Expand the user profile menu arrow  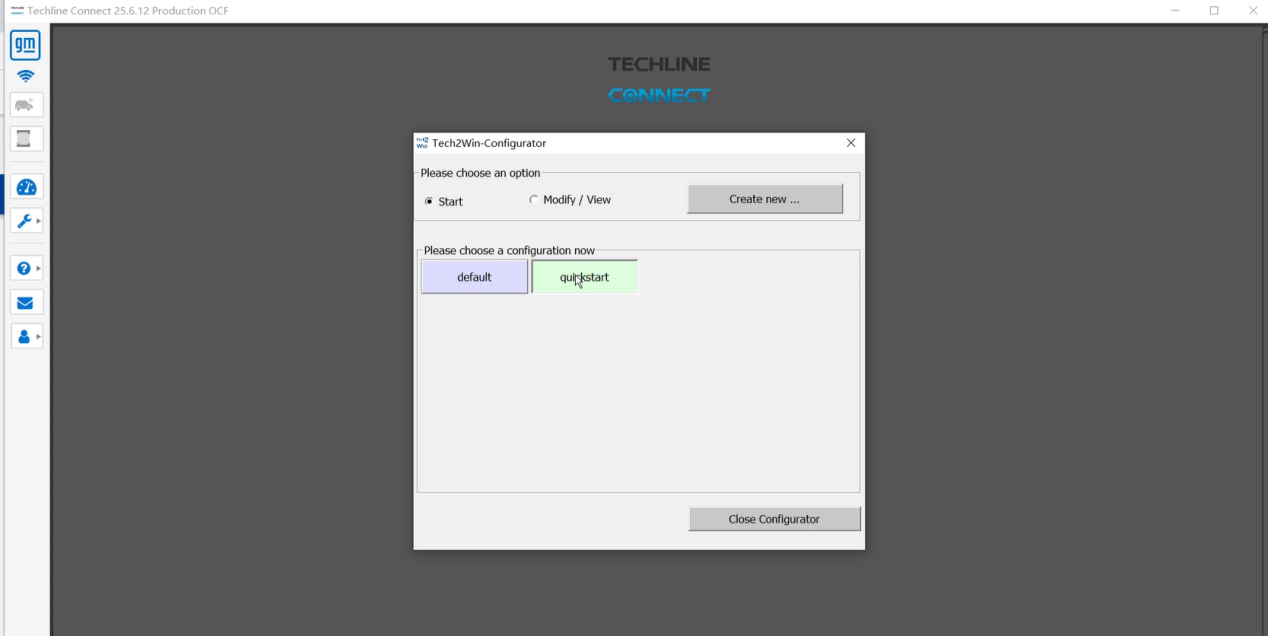(39, 337)
